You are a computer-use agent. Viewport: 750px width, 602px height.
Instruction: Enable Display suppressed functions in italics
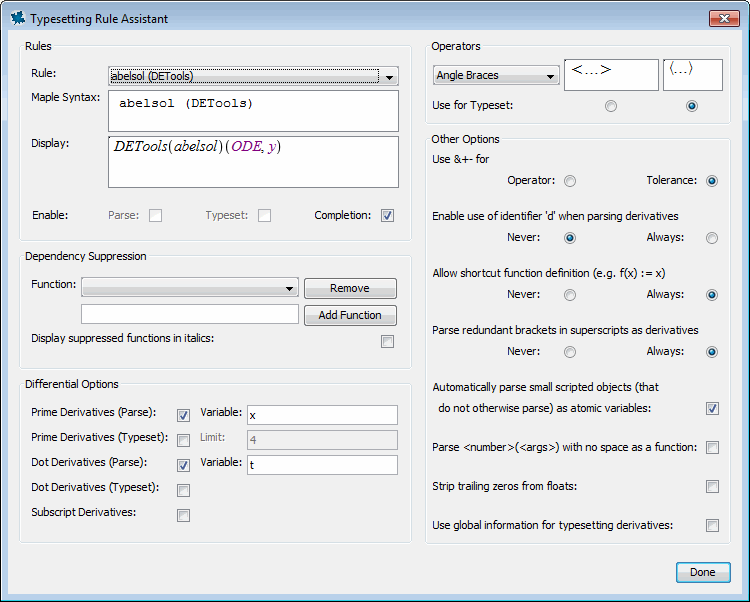pyautogui.click(x=387, y=341)
